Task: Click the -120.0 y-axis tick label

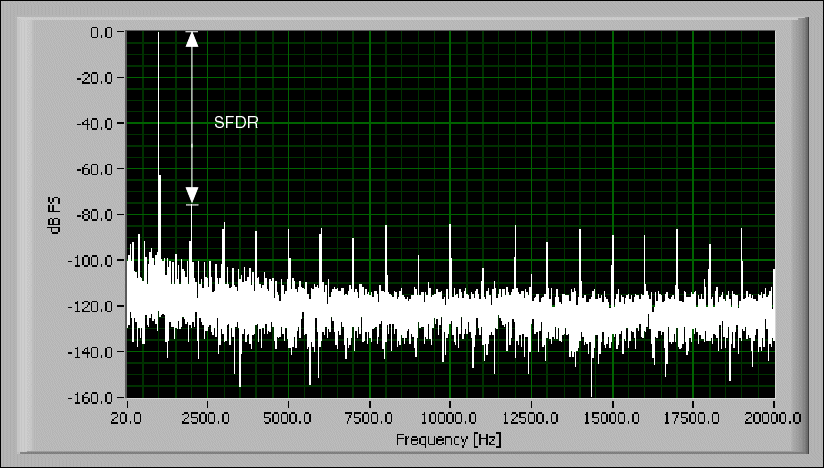Action: [x=98, y=307]
